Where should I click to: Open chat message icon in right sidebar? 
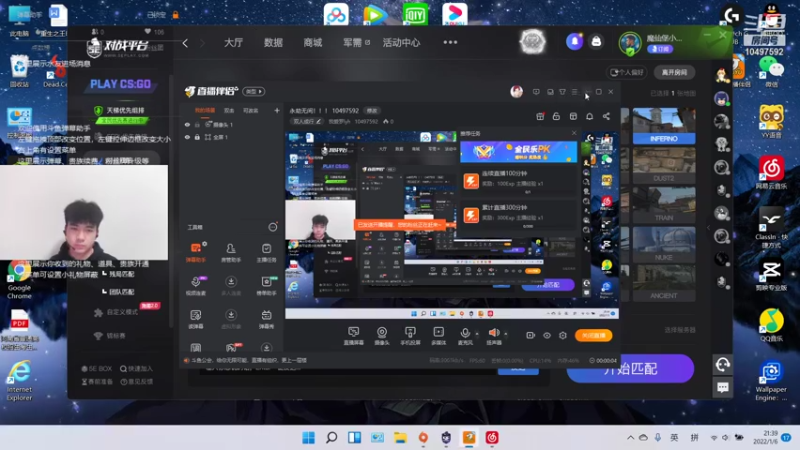722,388
